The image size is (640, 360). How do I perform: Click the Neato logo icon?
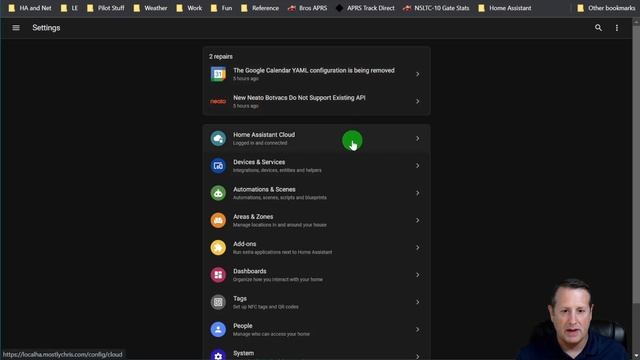pyautogui.click(x=218, y=101)
